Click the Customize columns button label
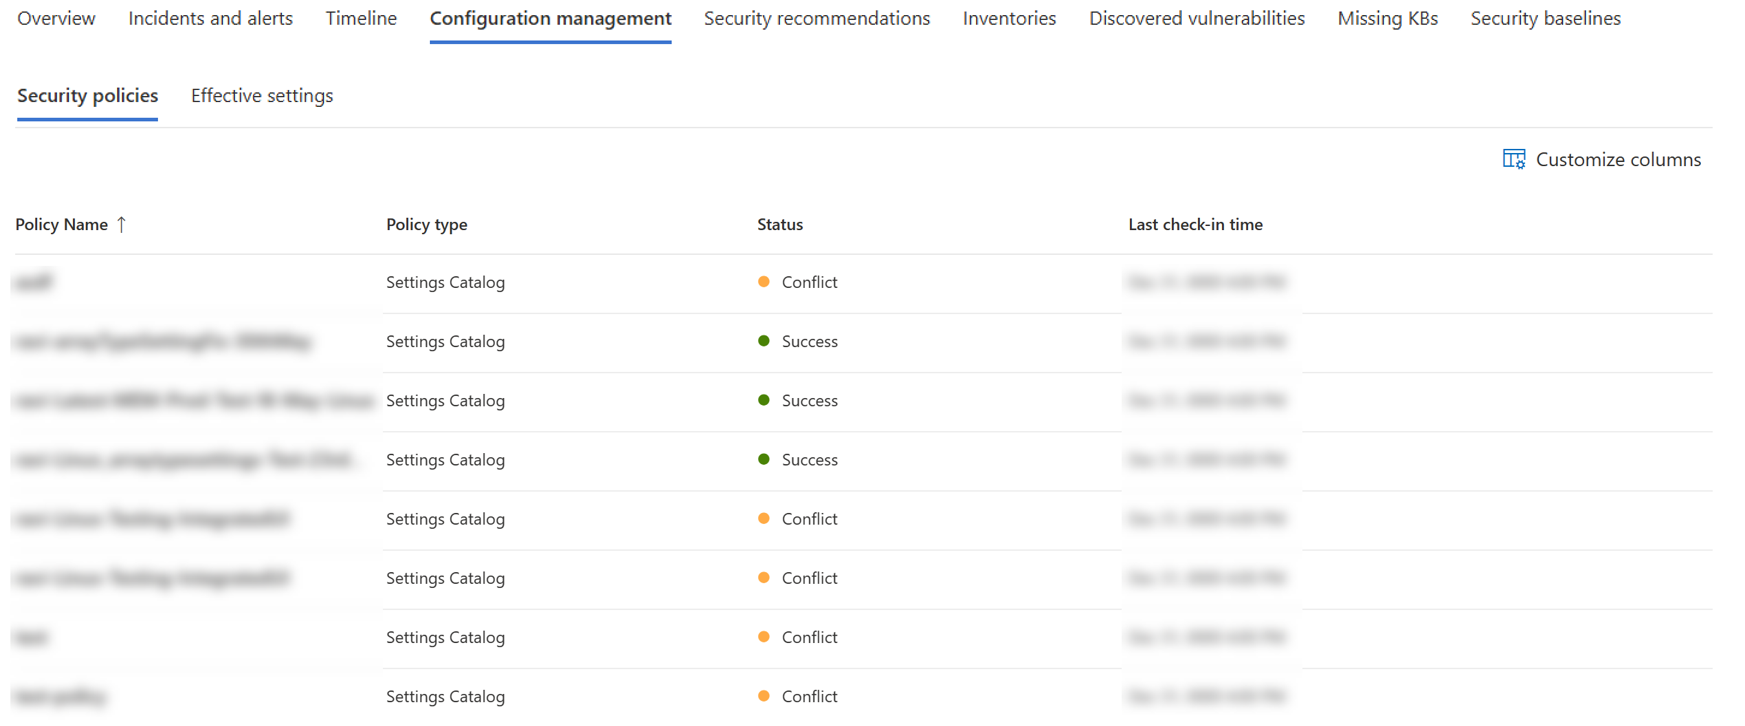The width and height of the screenshot is (1745, 726). [x=1617, y=160]
